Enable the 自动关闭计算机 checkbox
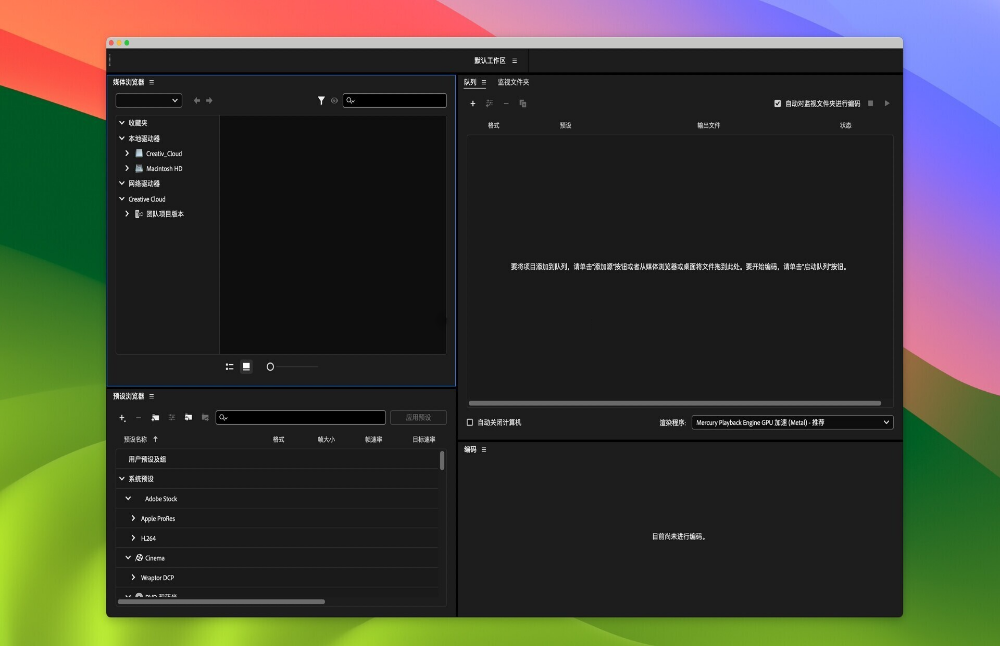1000x646 pixels. tap(470, 422)
